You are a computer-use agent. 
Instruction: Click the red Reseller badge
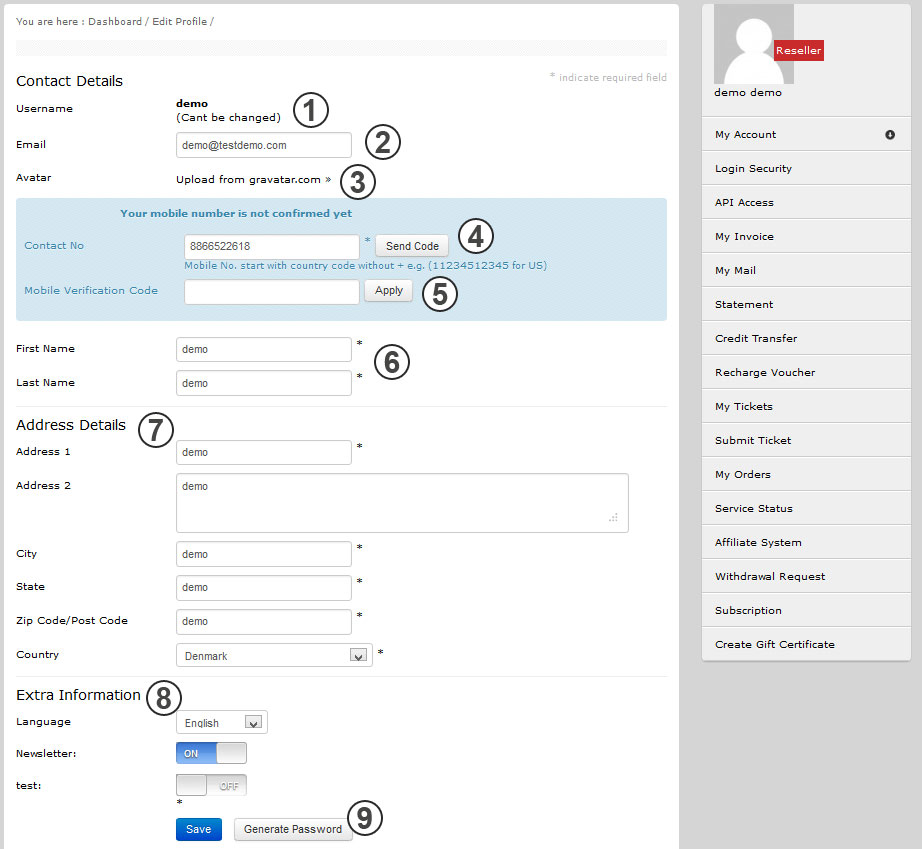tap(798, 51)
